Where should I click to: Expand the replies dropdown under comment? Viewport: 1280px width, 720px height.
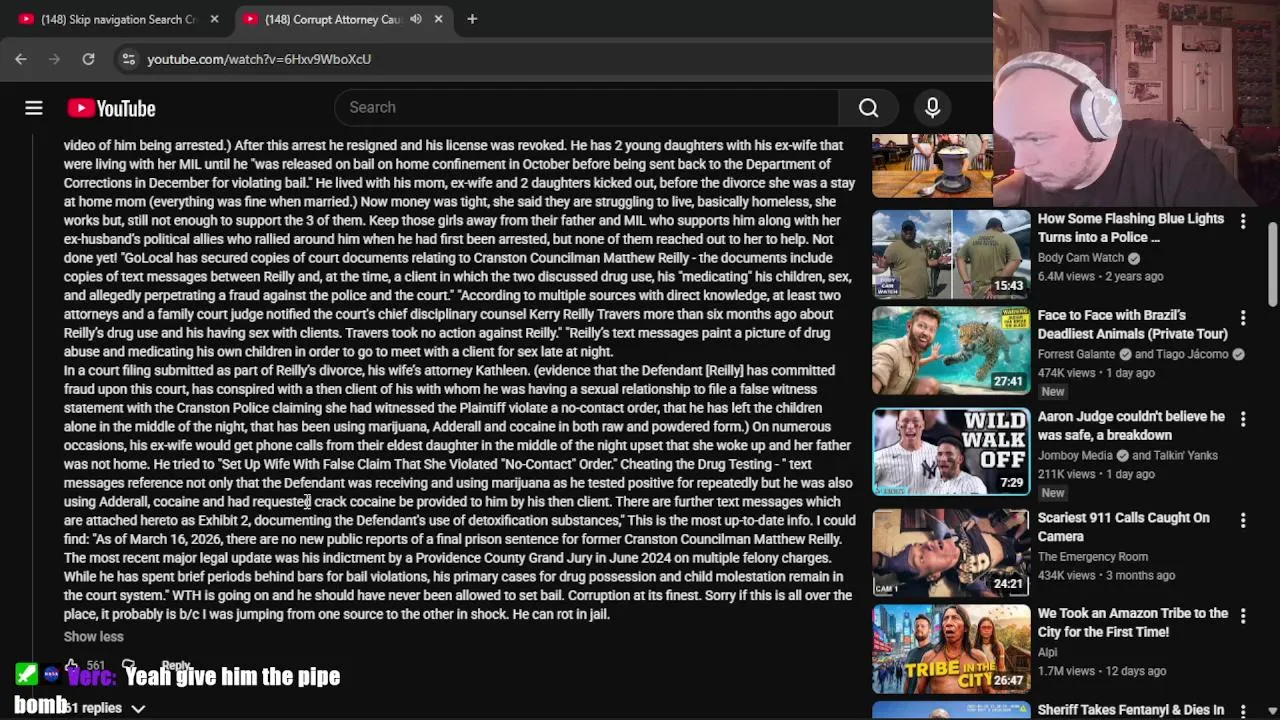point(105,708)
